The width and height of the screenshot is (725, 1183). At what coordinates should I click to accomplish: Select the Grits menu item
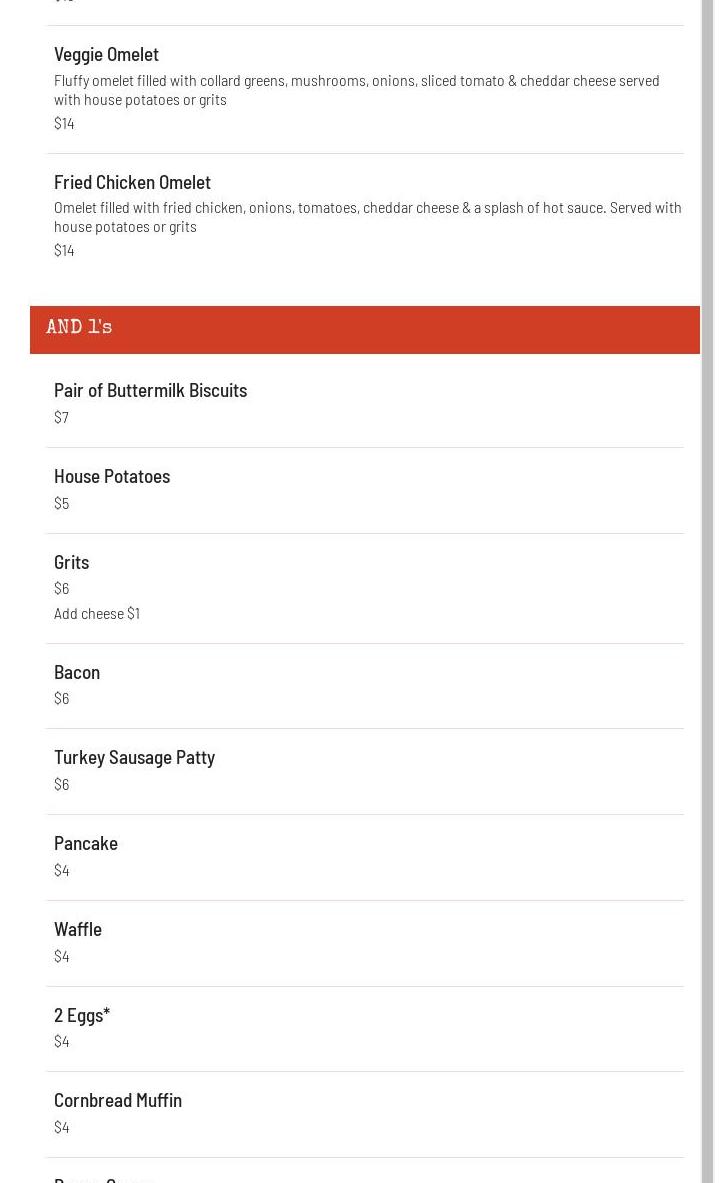pos(71,563)
